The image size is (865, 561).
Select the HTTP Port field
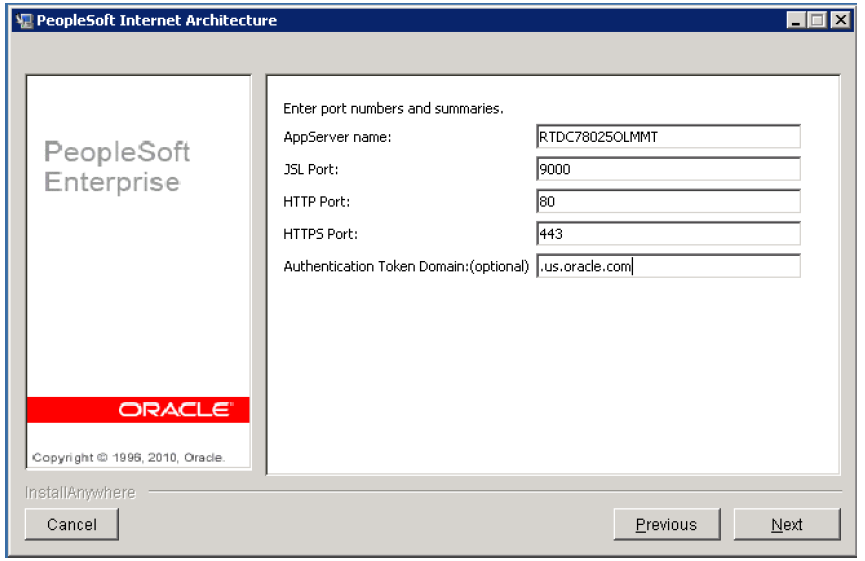tap(668, 201)
